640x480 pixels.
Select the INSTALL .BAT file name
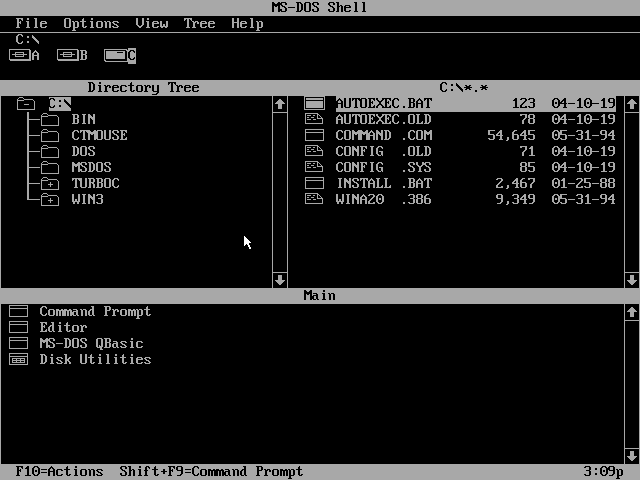tap(384, 183)
